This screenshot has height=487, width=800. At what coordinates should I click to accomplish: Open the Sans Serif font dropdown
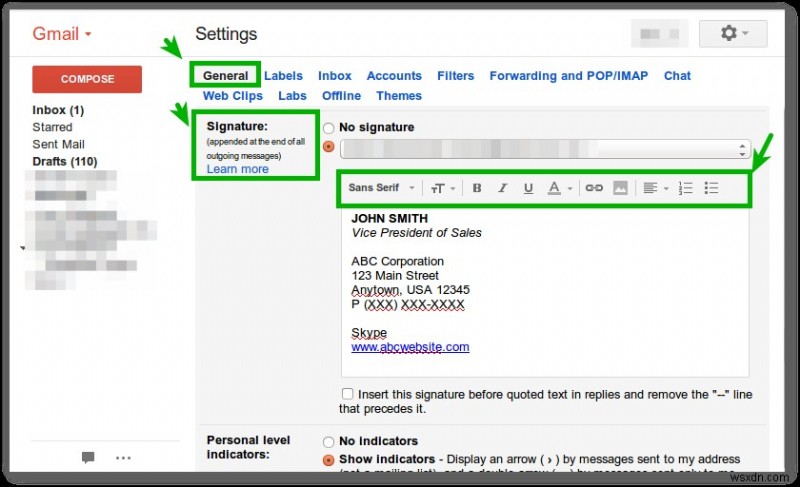381,188
